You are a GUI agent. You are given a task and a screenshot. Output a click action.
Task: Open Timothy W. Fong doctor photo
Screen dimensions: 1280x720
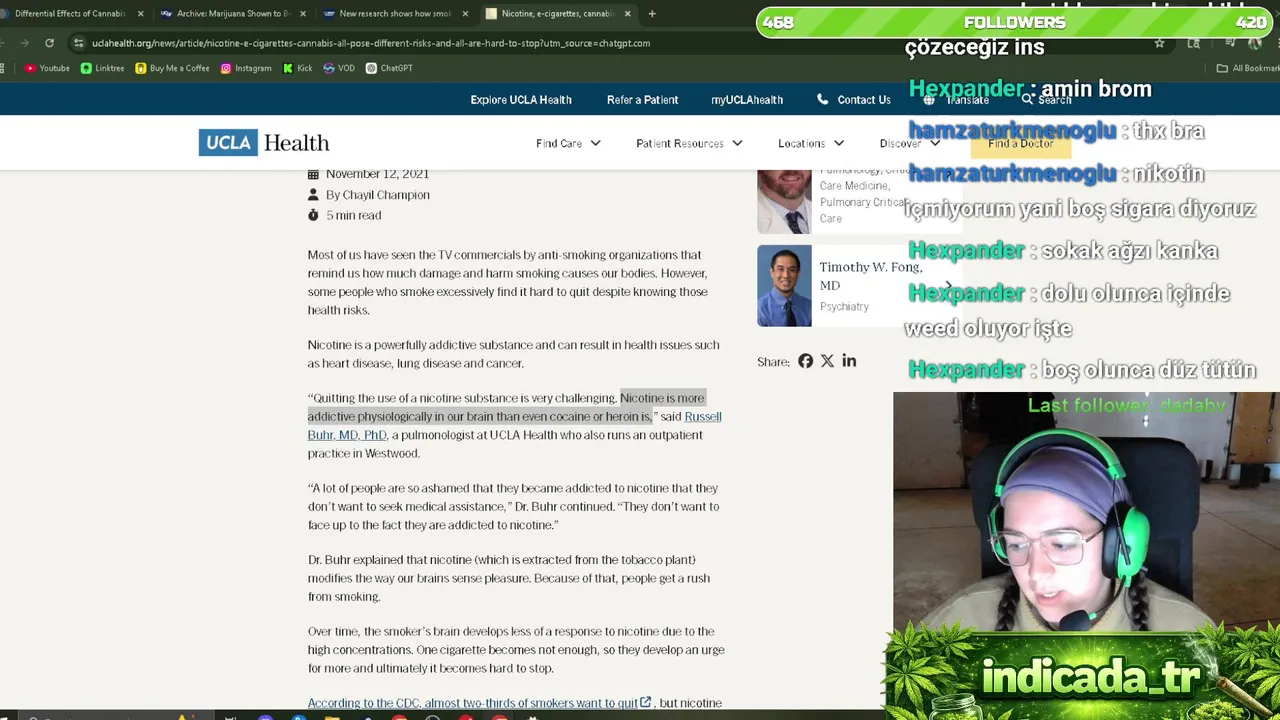click(784, 286)
